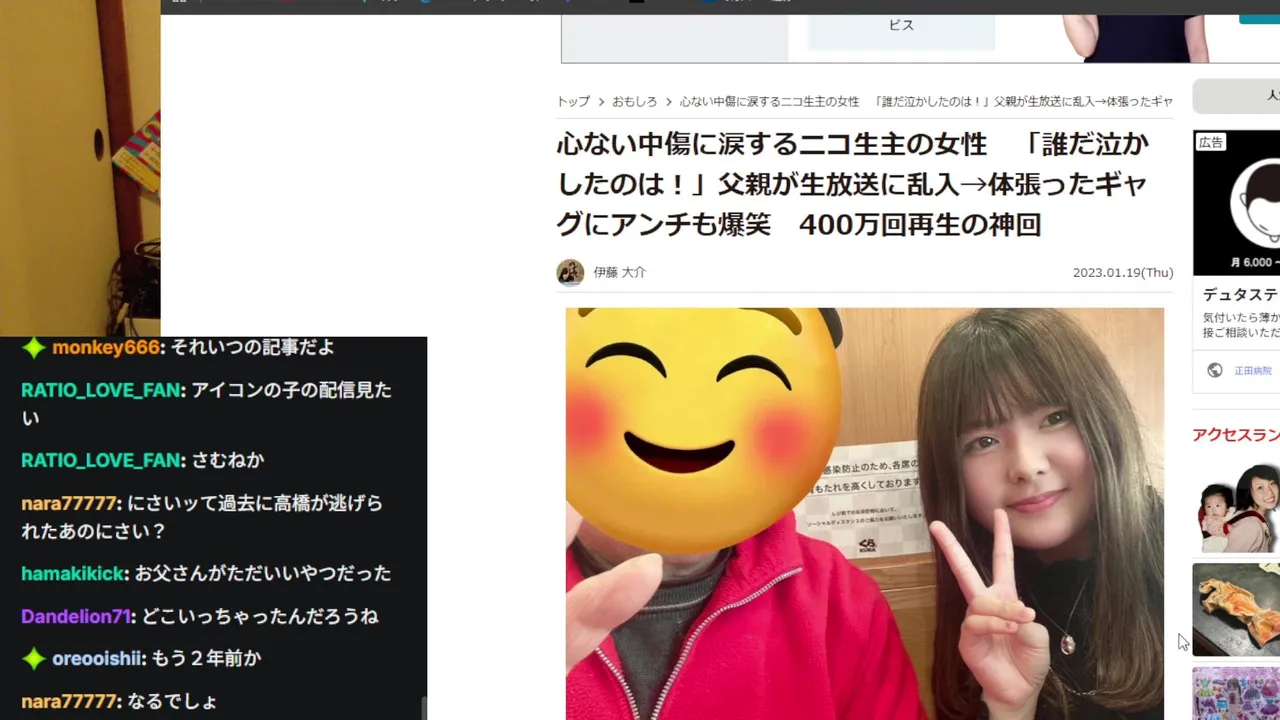Image resolution: width=1280 pixels, height=720 pixels.
Task: Click the top banner advertisement
Action: coord(920,39)
